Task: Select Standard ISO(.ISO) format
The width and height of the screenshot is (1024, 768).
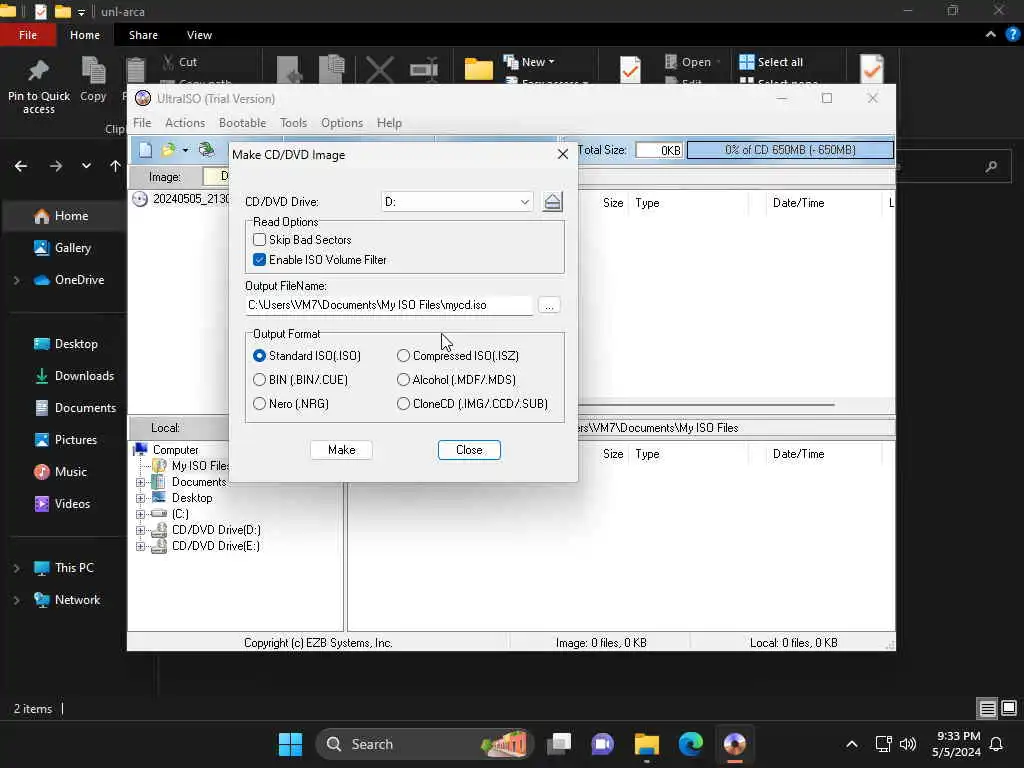Action: coord(259,356)
